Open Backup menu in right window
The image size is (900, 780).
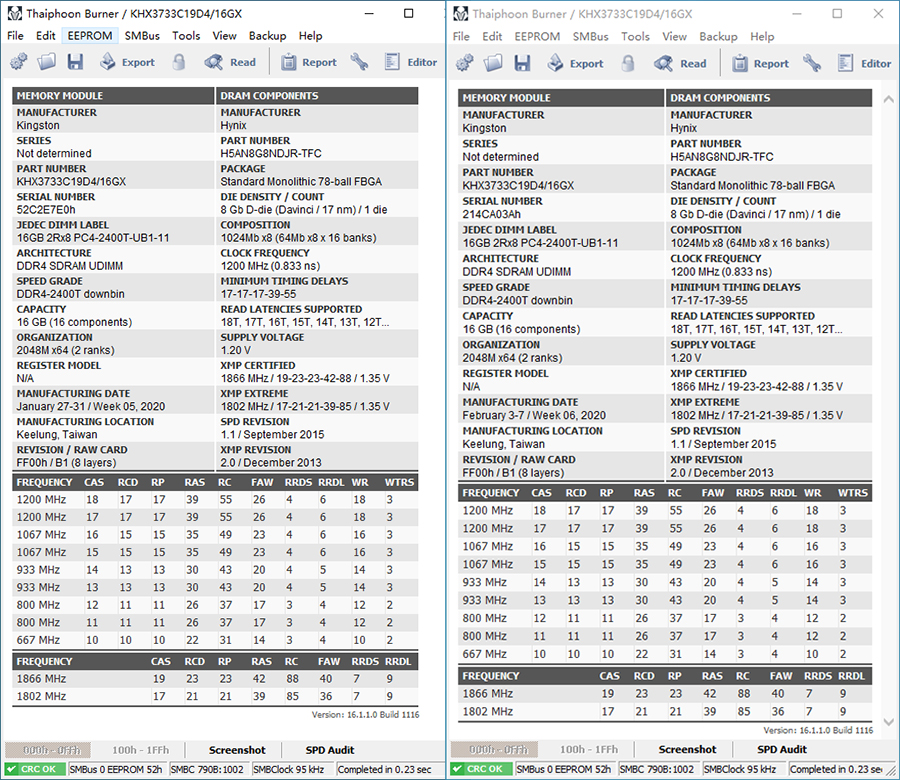coord(718,37)
